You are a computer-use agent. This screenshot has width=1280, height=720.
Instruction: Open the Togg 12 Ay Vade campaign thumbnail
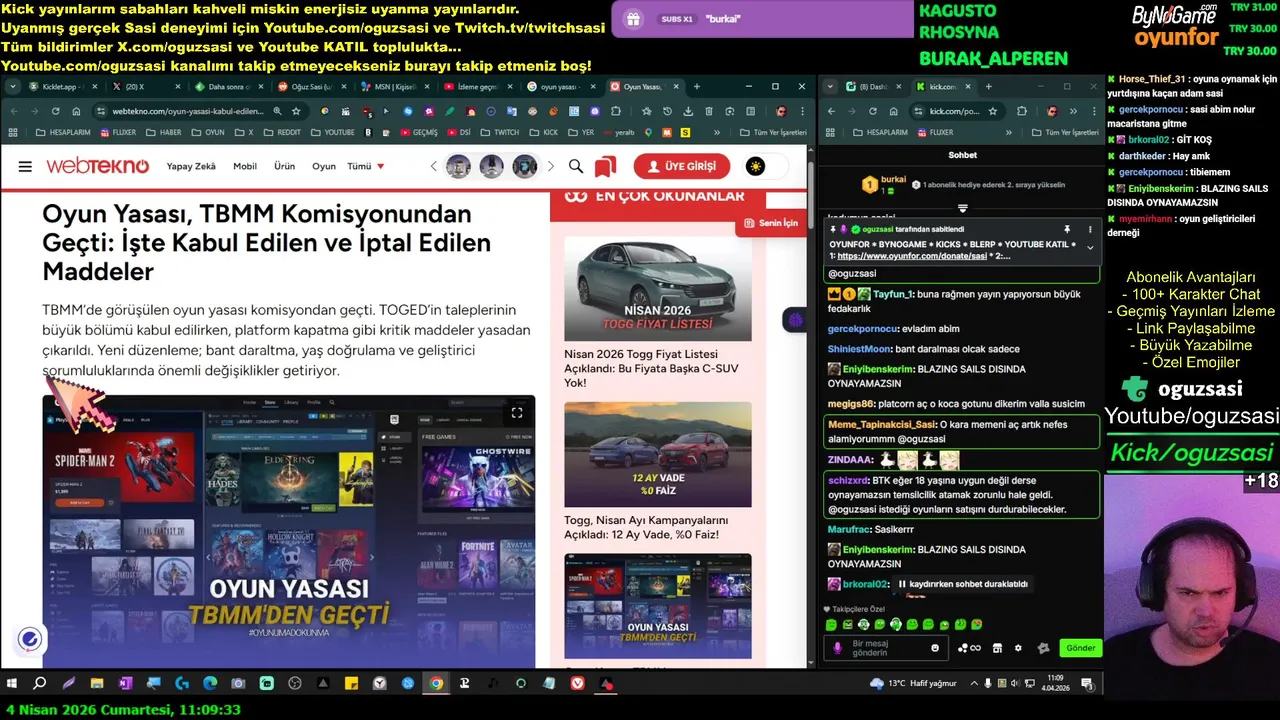pyautogui.click(x=657, y=454)
